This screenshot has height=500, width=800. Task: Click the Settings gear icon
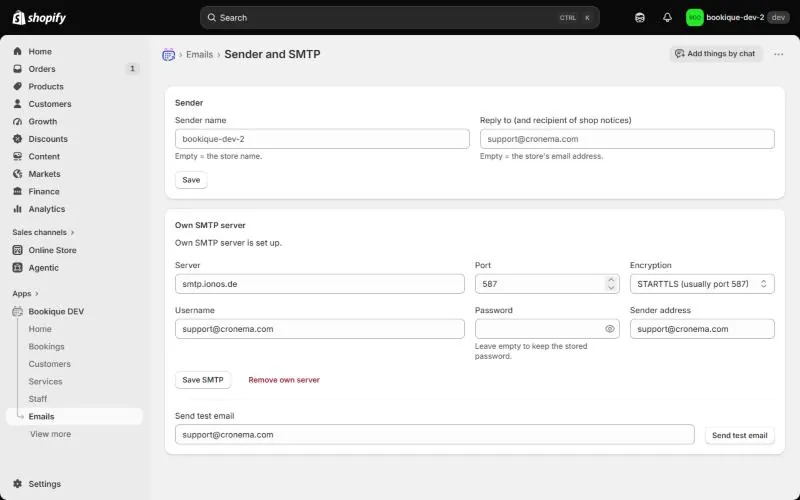click(x=17, y=484)
